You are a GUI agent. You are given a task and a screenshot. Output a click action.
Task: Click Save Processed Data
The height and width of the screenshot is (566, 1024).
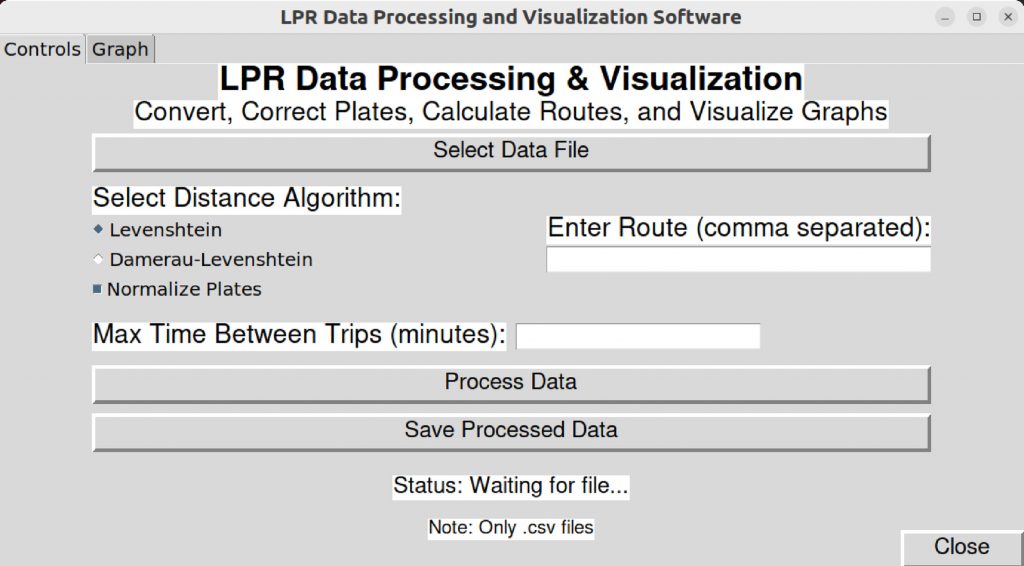pyautogui.click(x=511, y=432)
